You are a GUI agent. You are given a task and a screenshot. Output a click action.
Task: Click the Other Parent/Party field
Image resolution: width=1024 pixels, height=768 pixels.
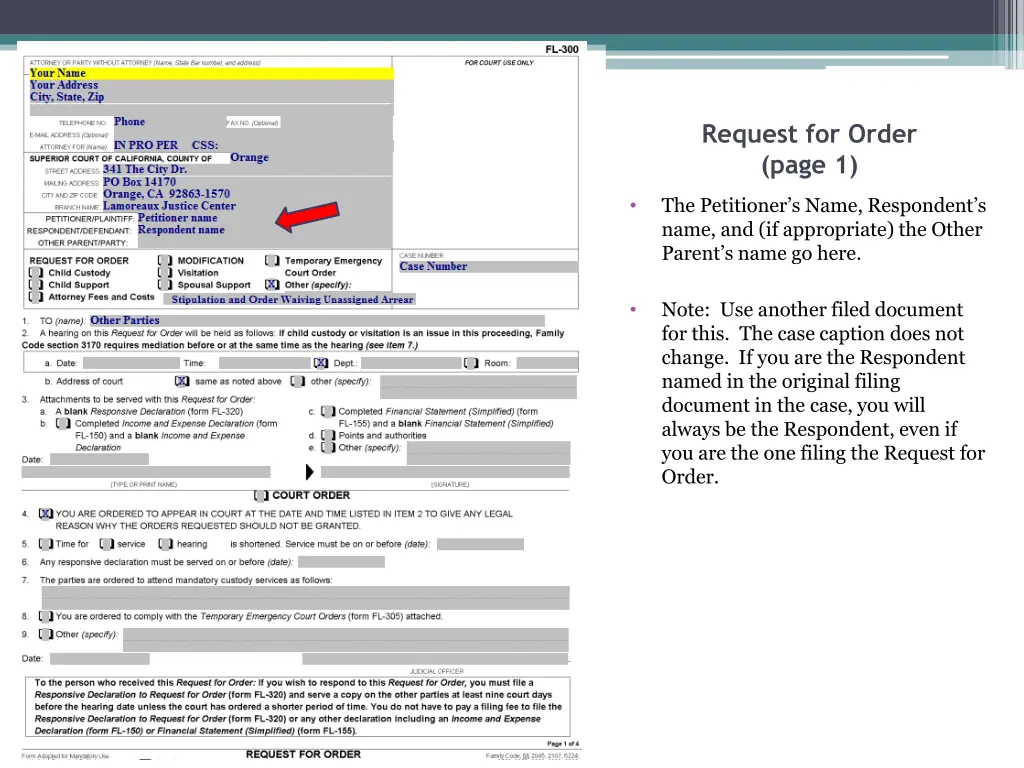click(264, 242)
